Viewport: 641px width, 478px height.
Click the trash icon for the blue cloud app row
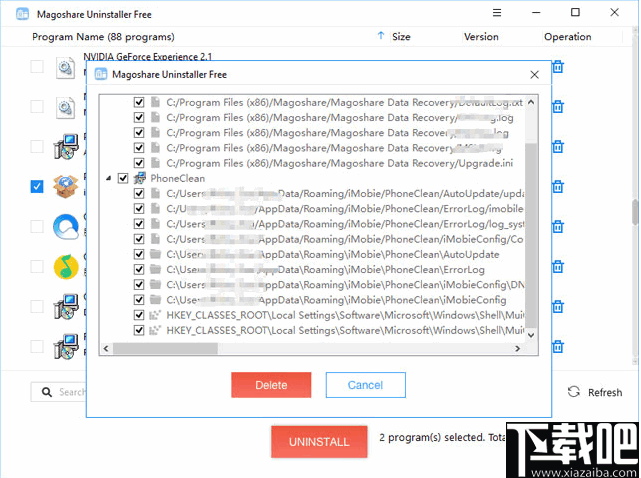(x=558, y=226)
